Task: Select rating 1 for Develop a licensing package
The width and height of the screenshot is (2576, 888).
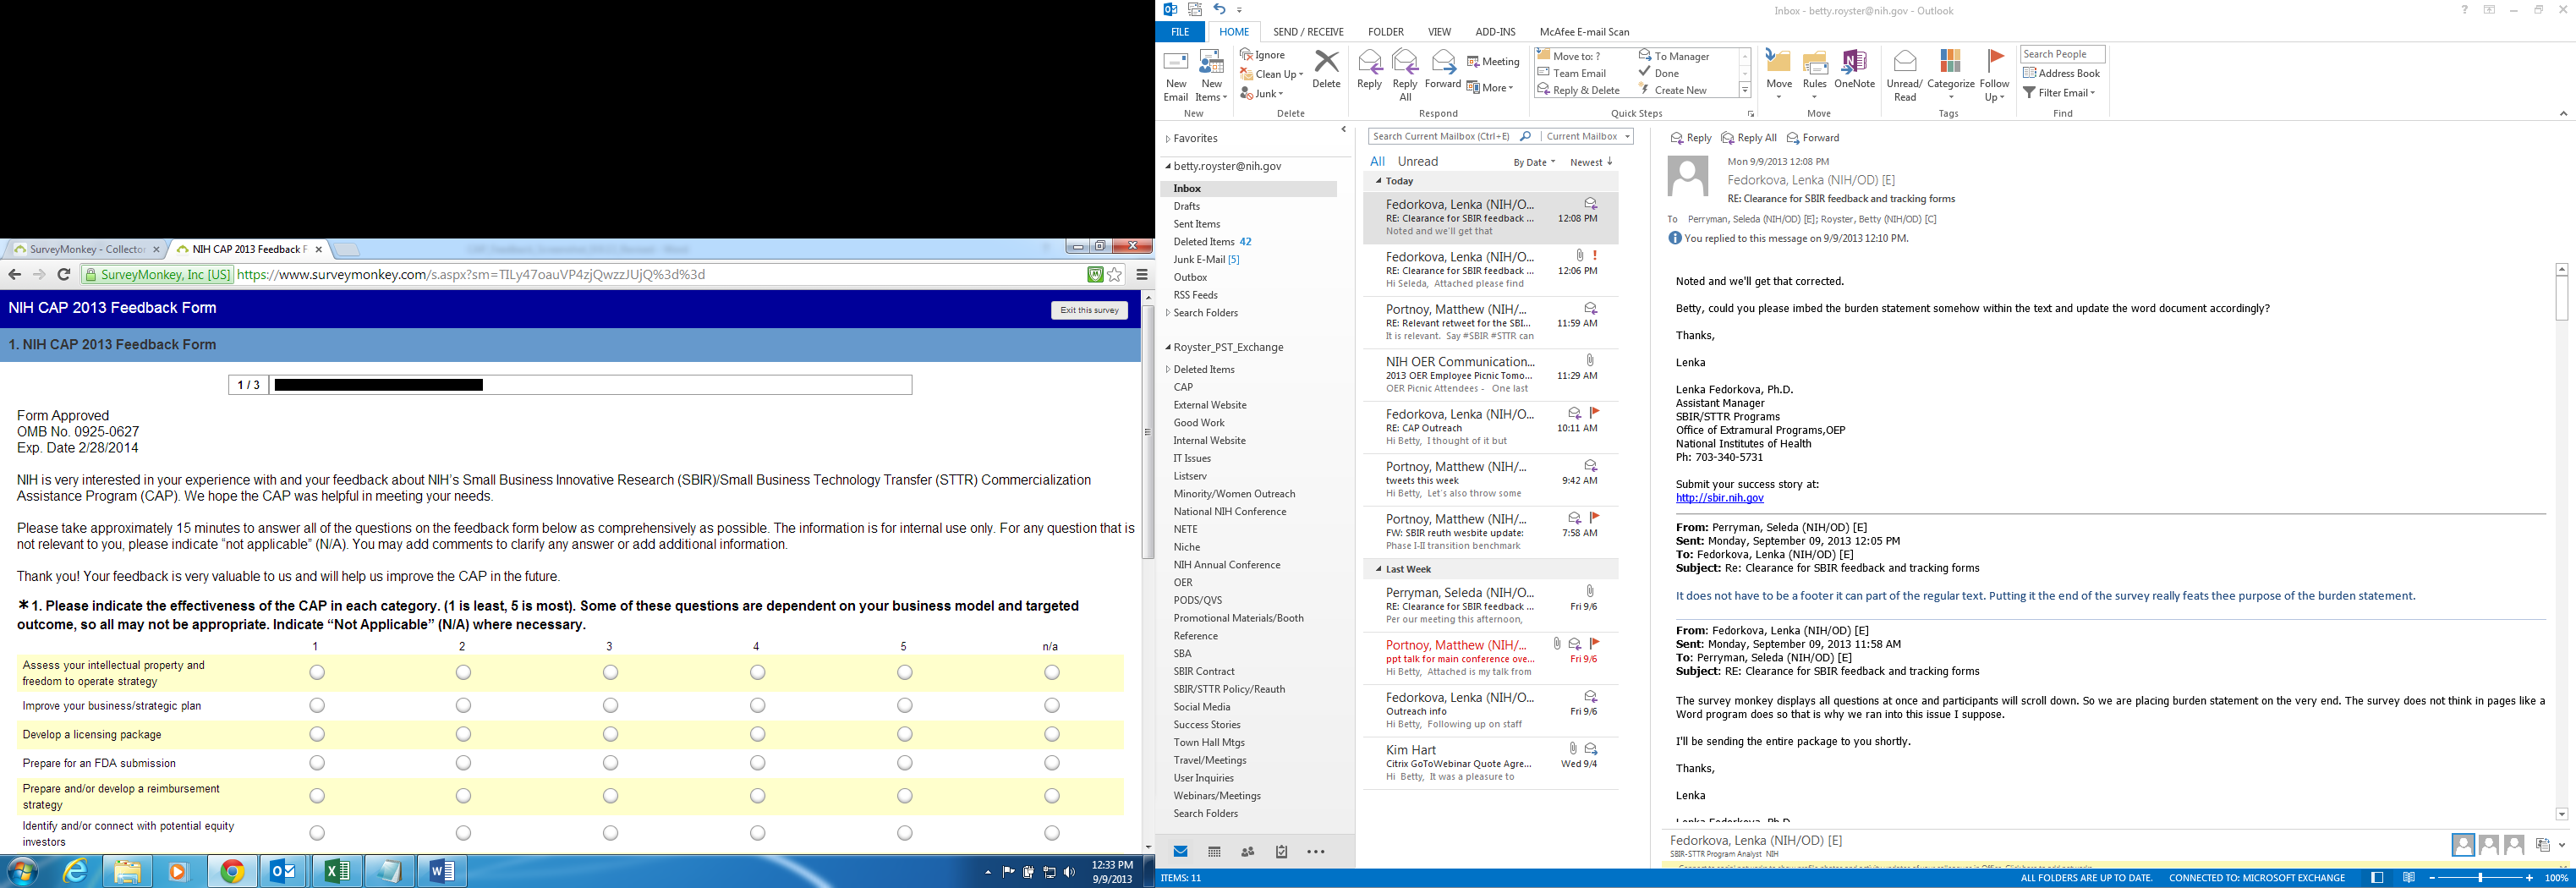Action: click(x=317, y=735)
